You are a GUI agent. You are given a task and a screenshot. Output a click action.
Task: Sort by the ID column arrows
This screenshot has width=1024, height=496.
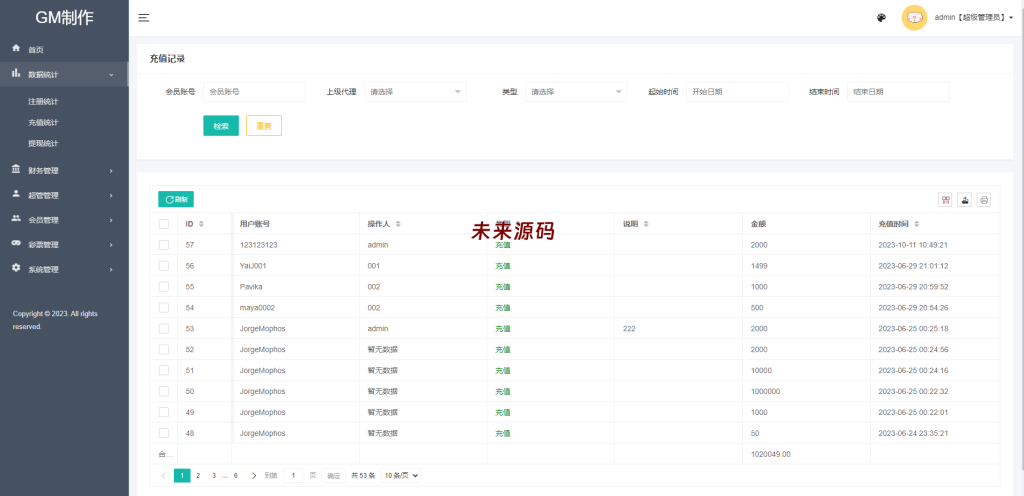point(201,224)
